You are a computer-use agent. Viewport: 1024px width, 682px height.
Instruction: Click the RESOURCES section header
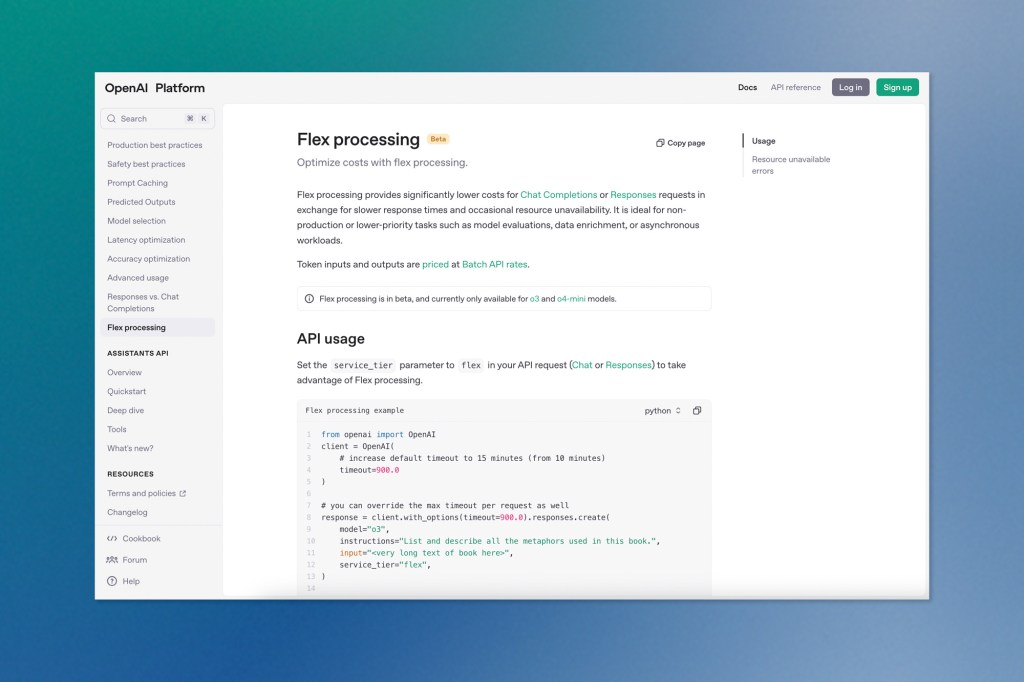pyautogui.click(x=131, y=474)
